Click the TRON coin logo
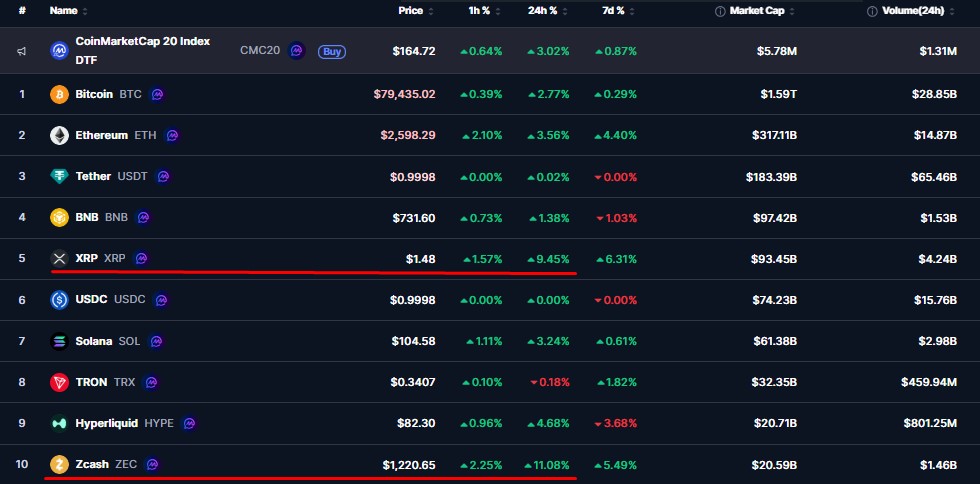The image size is (980, 484). [x=59, y=382]
